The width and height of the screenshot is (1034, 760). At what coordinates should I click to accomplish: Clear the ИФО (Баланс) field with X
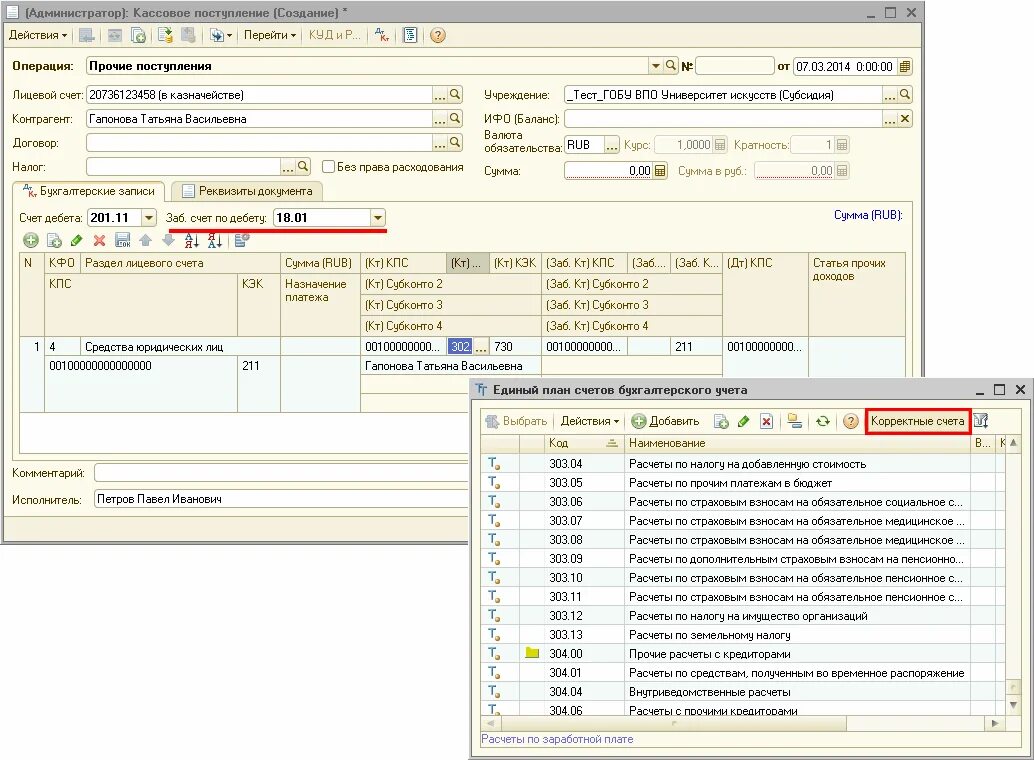tap(905, 119)
